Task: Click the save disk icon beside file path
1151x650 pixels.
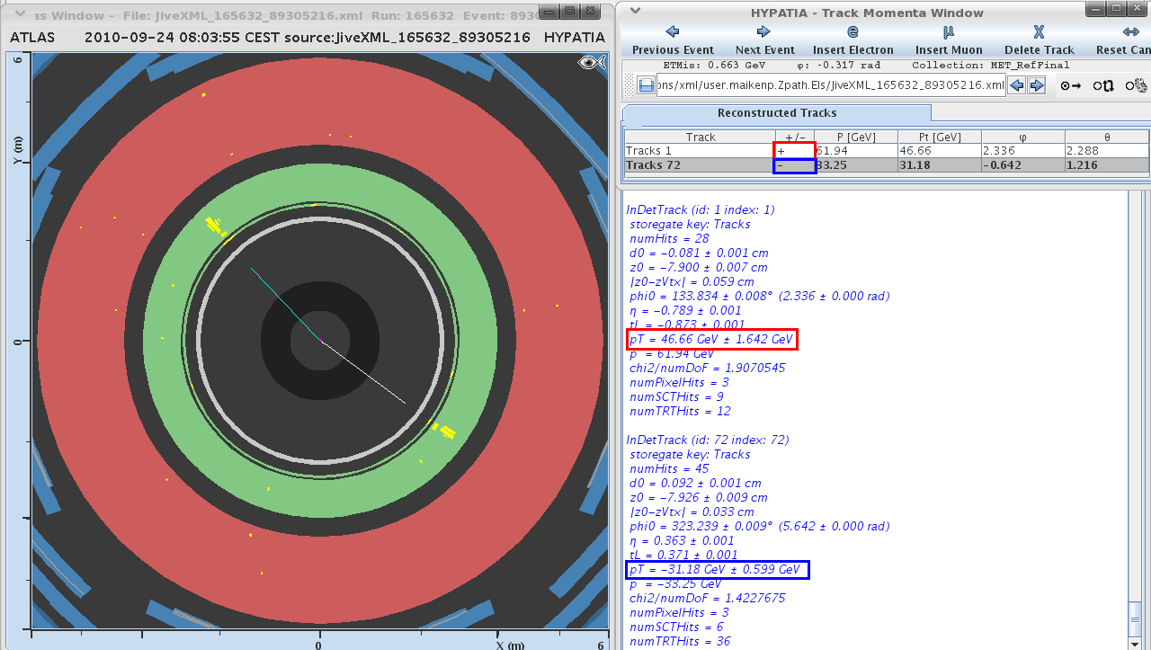Action: [x=646, y=86]
